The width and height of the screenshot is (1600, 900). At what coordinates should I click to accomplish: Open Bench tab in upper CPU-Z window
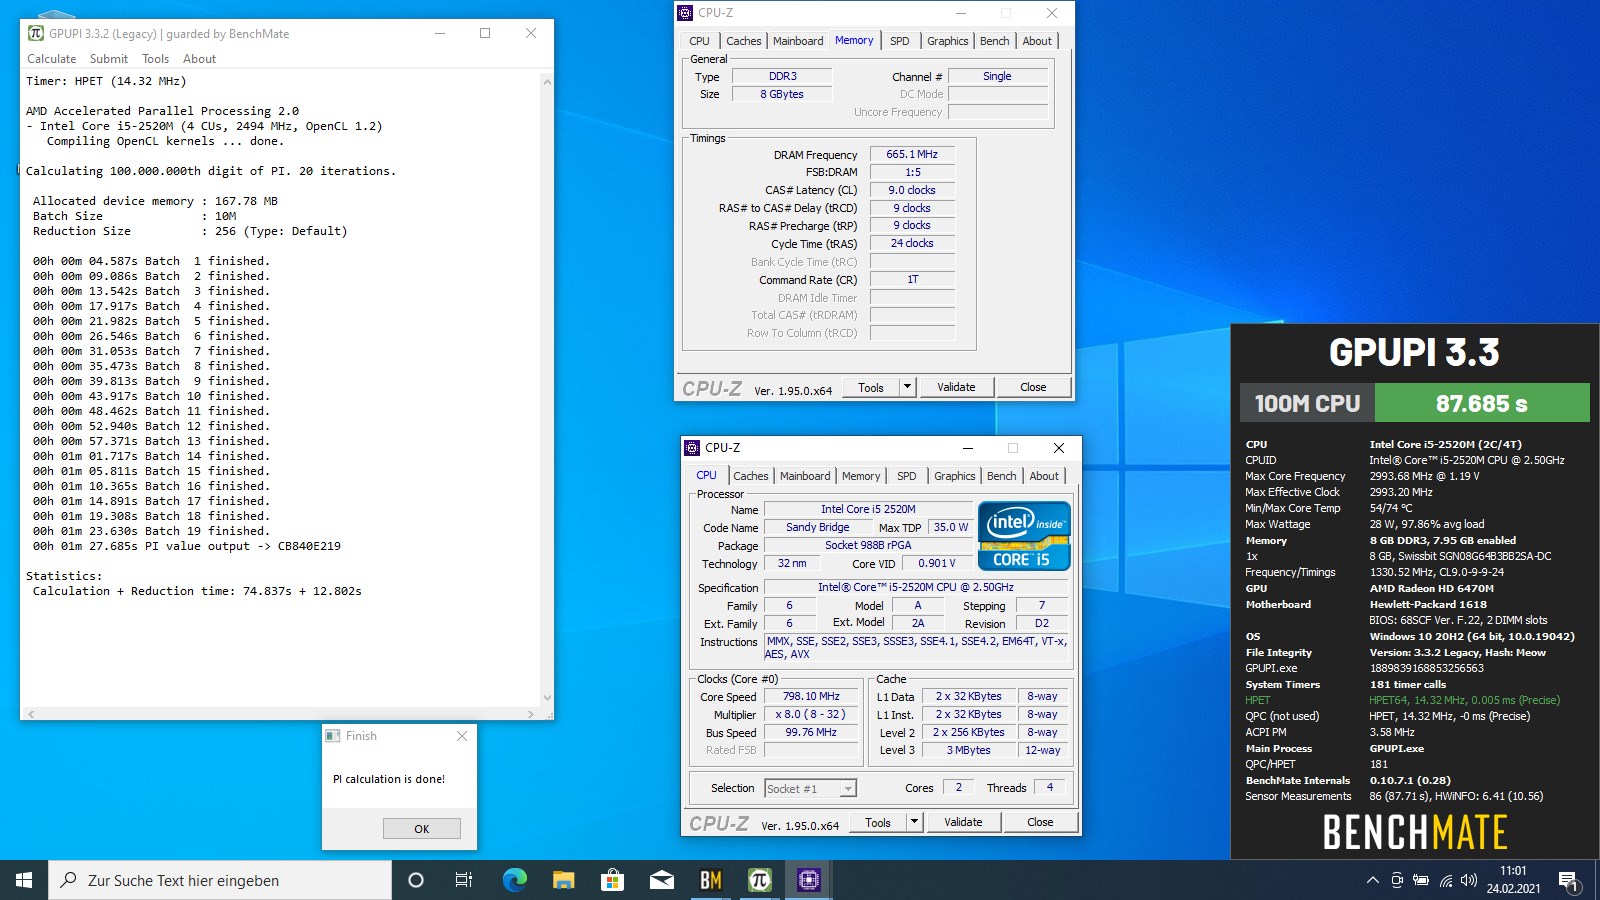[994, 41]
